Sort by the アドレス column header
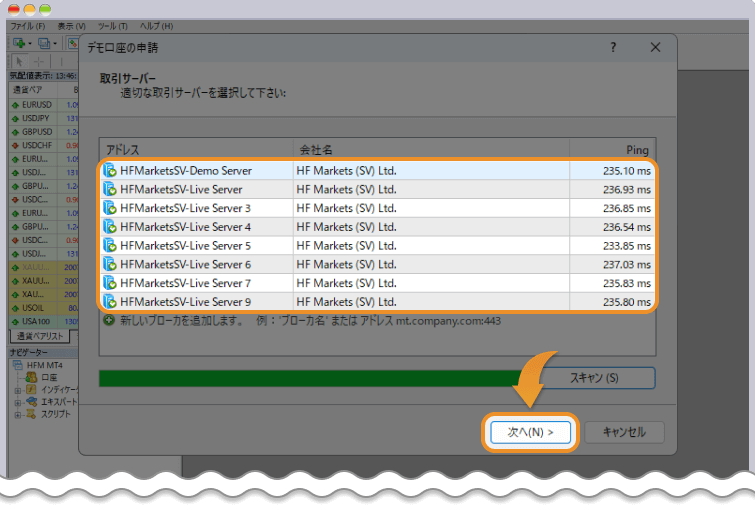 coord(196,150)
